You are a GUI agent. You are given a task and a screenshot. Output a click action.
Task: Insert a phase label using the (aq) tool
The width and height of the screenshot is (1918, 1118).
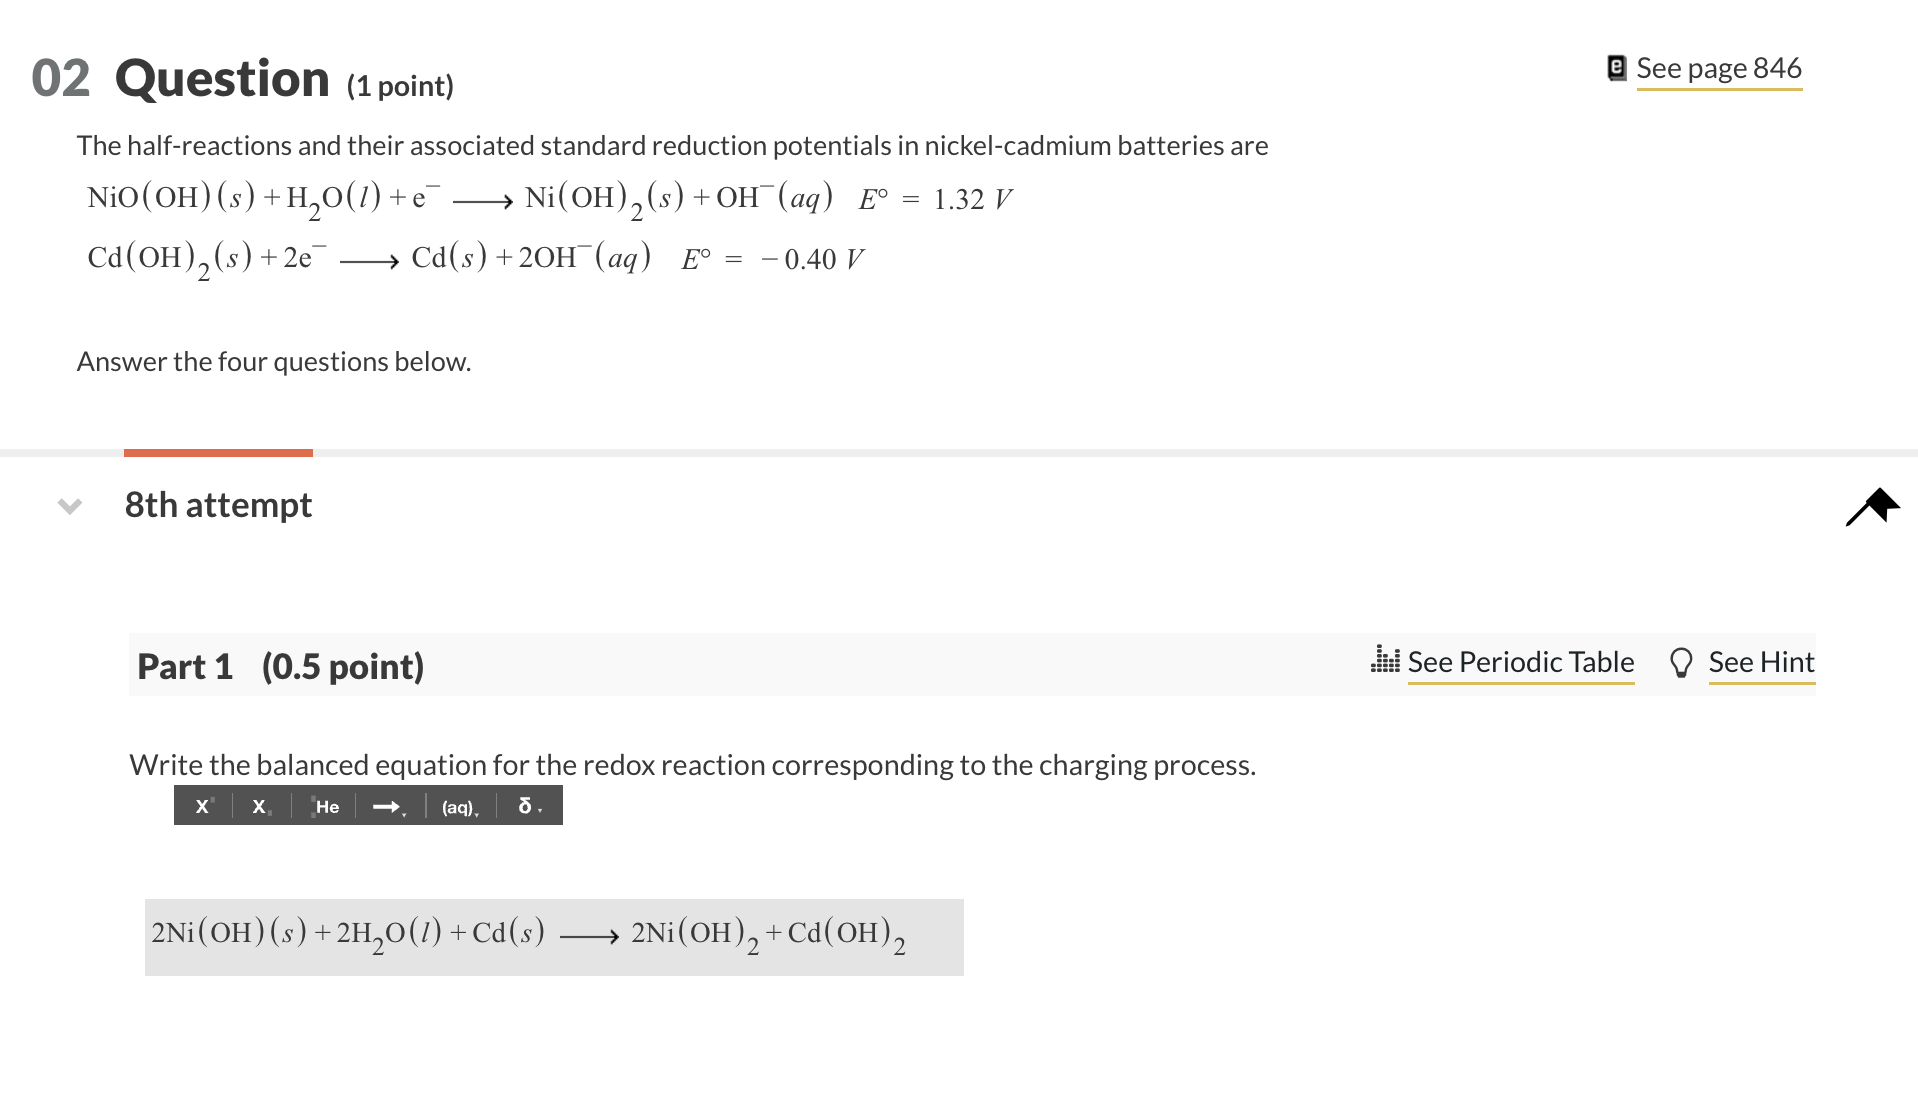[x=457, y=808]
